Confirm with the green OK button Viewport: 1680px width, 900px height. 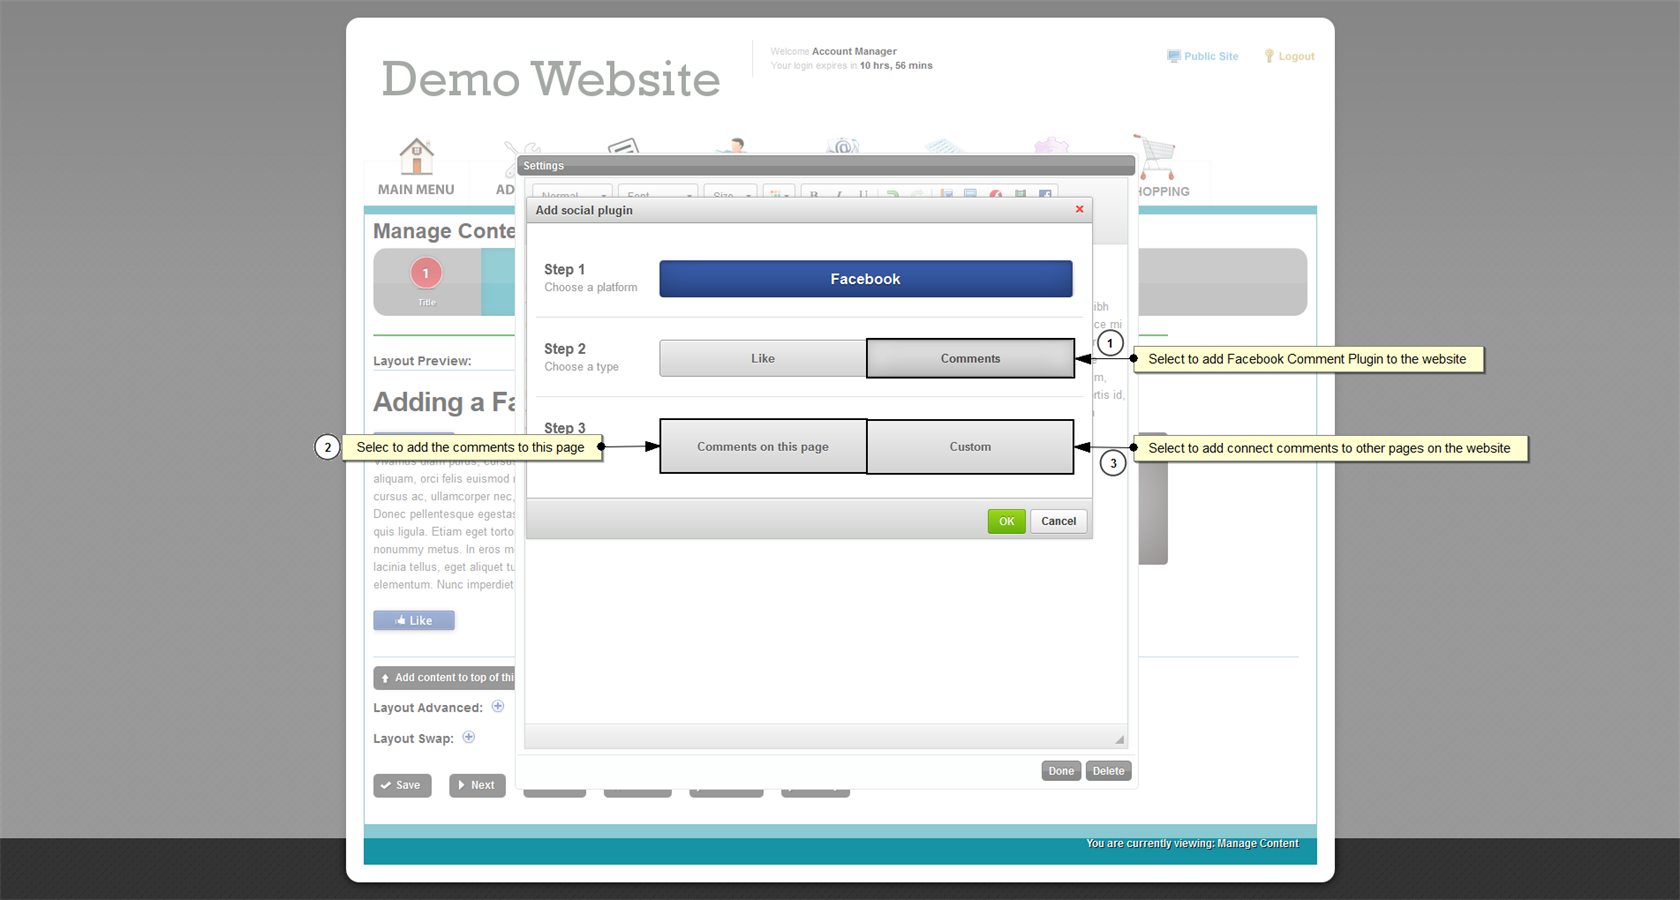[1006, 521]
